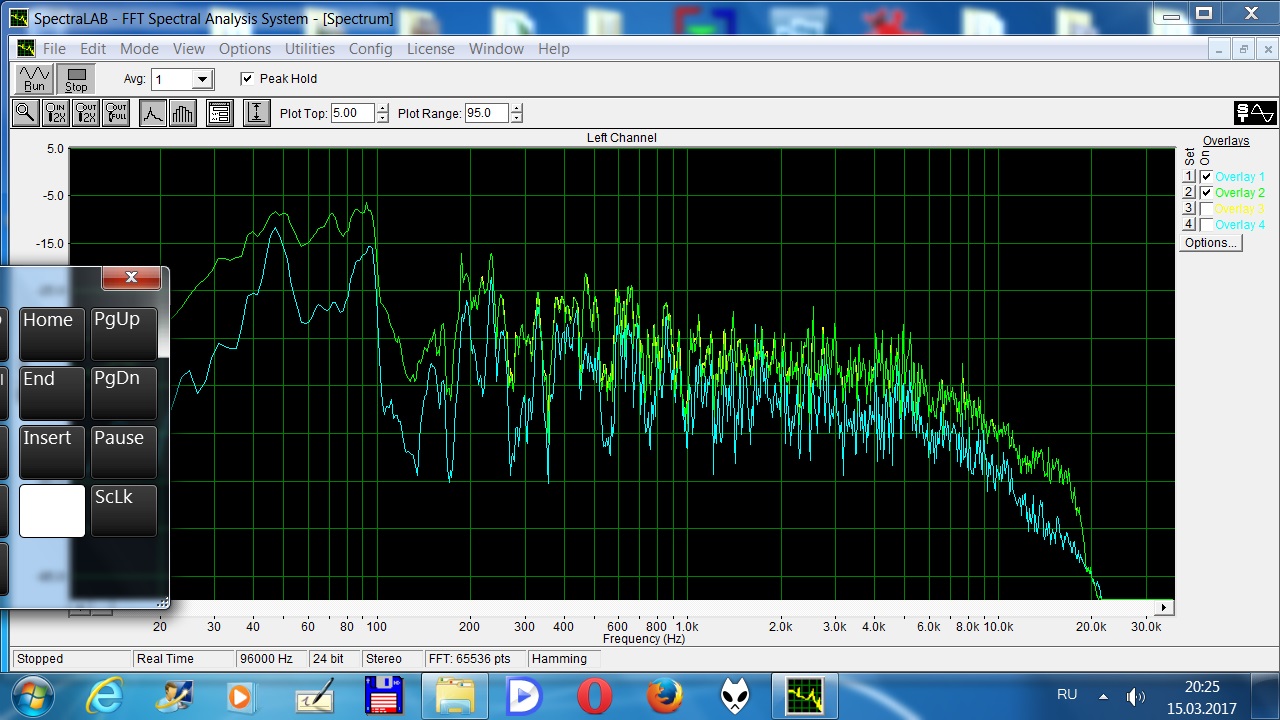This screenshot has height=720, width=1280.
Task: Open the Config menu
Action: click(370, 49)
